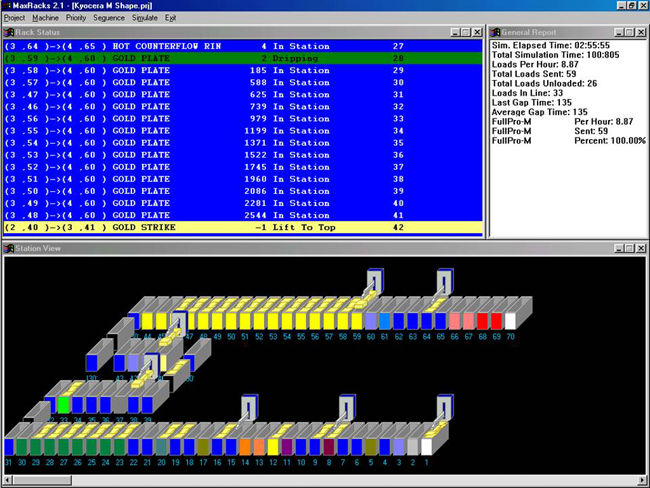This screenshot has width=650, height=488.
Task: Click the Exit menu item
Action: pyautogui.click(x=170, y=18)
